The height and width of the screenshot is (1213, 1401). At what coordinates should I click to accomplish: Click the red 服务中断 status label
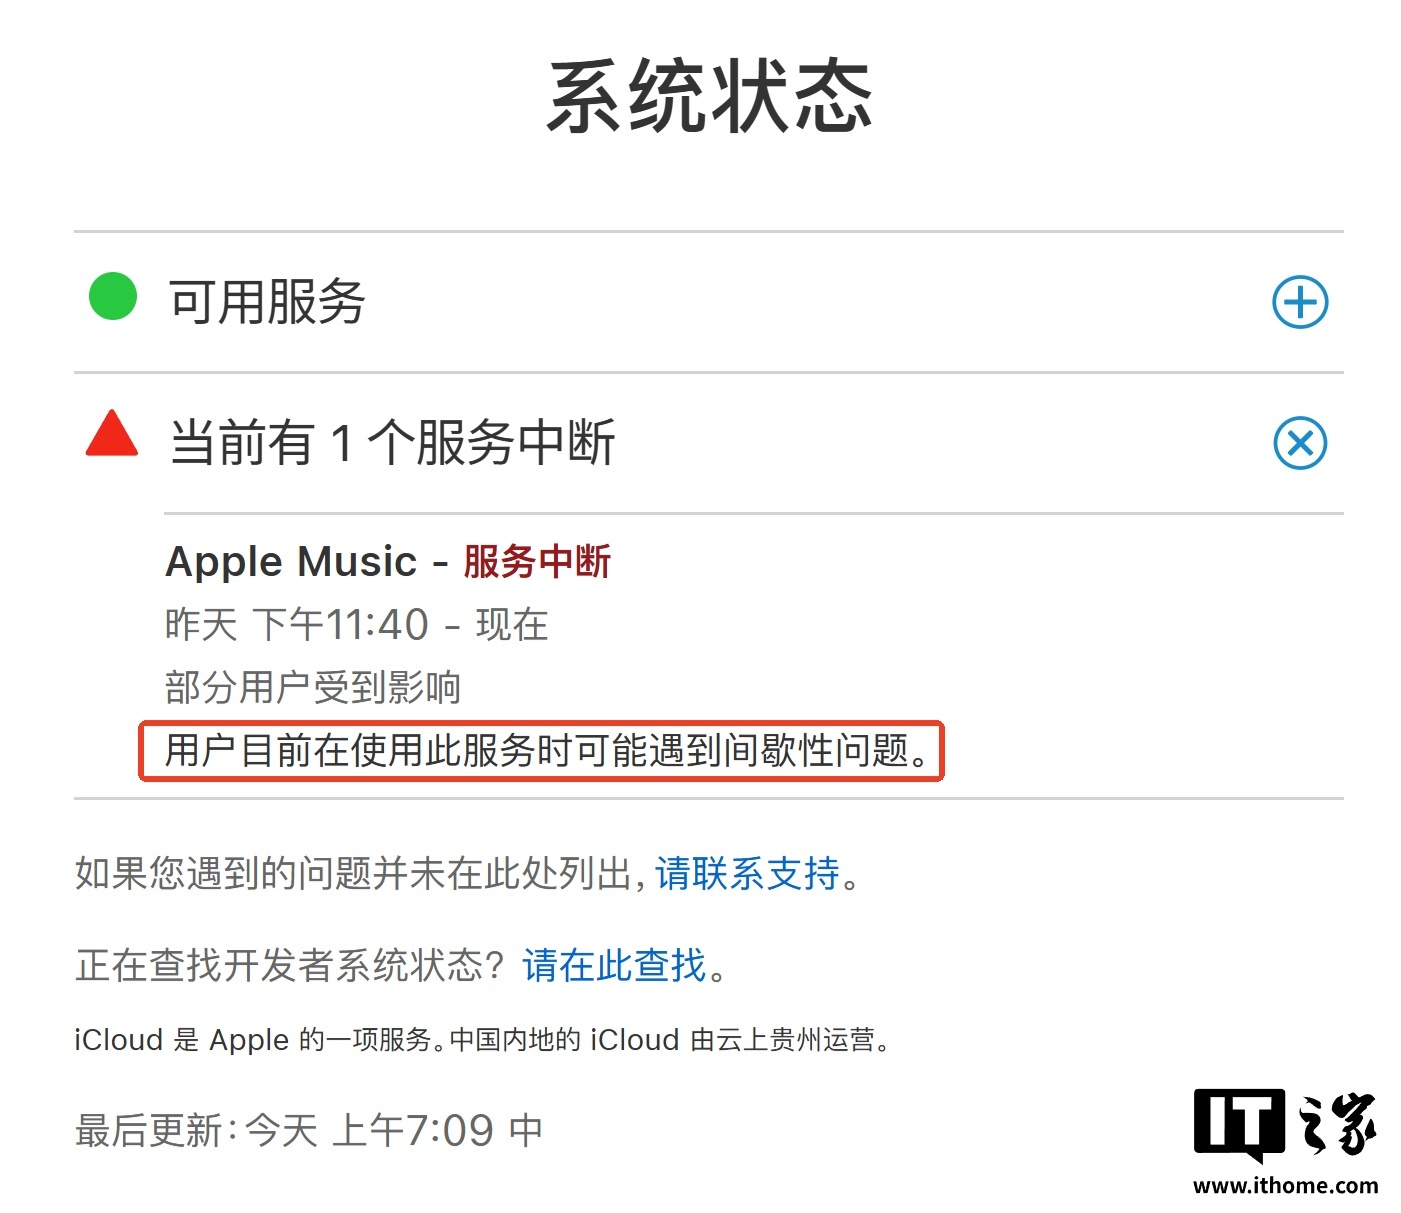[537, 562]
